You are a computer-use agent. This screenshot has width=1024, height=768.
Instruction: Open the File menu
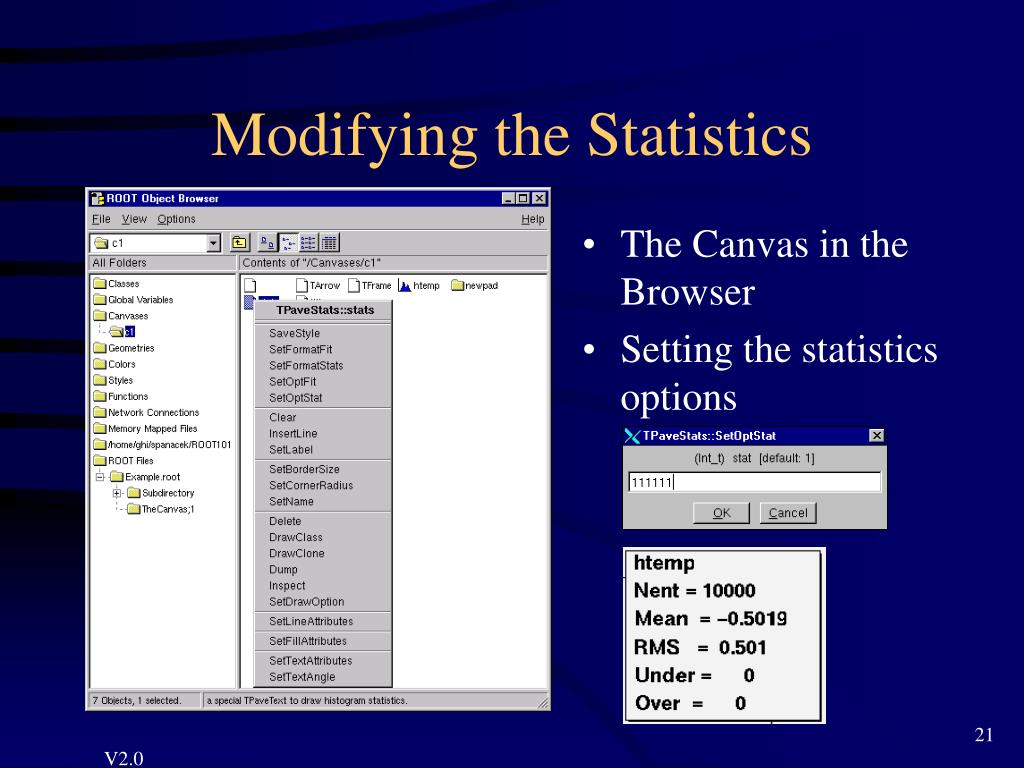(x=101, y=219)
